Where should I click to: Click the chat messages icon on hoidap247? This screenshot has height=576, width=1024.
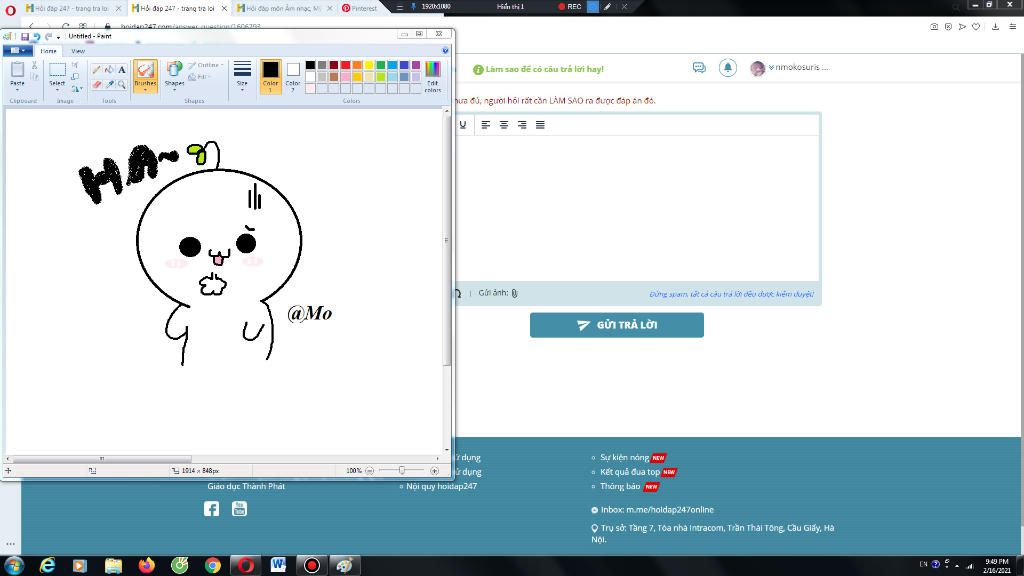(699, 67)
